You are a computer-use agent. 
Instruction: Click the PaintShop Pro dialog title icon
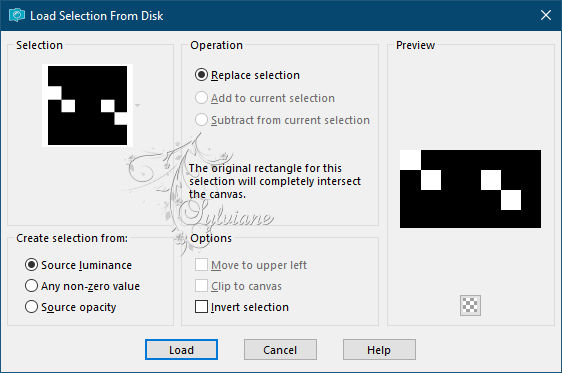tap(16, 15)
